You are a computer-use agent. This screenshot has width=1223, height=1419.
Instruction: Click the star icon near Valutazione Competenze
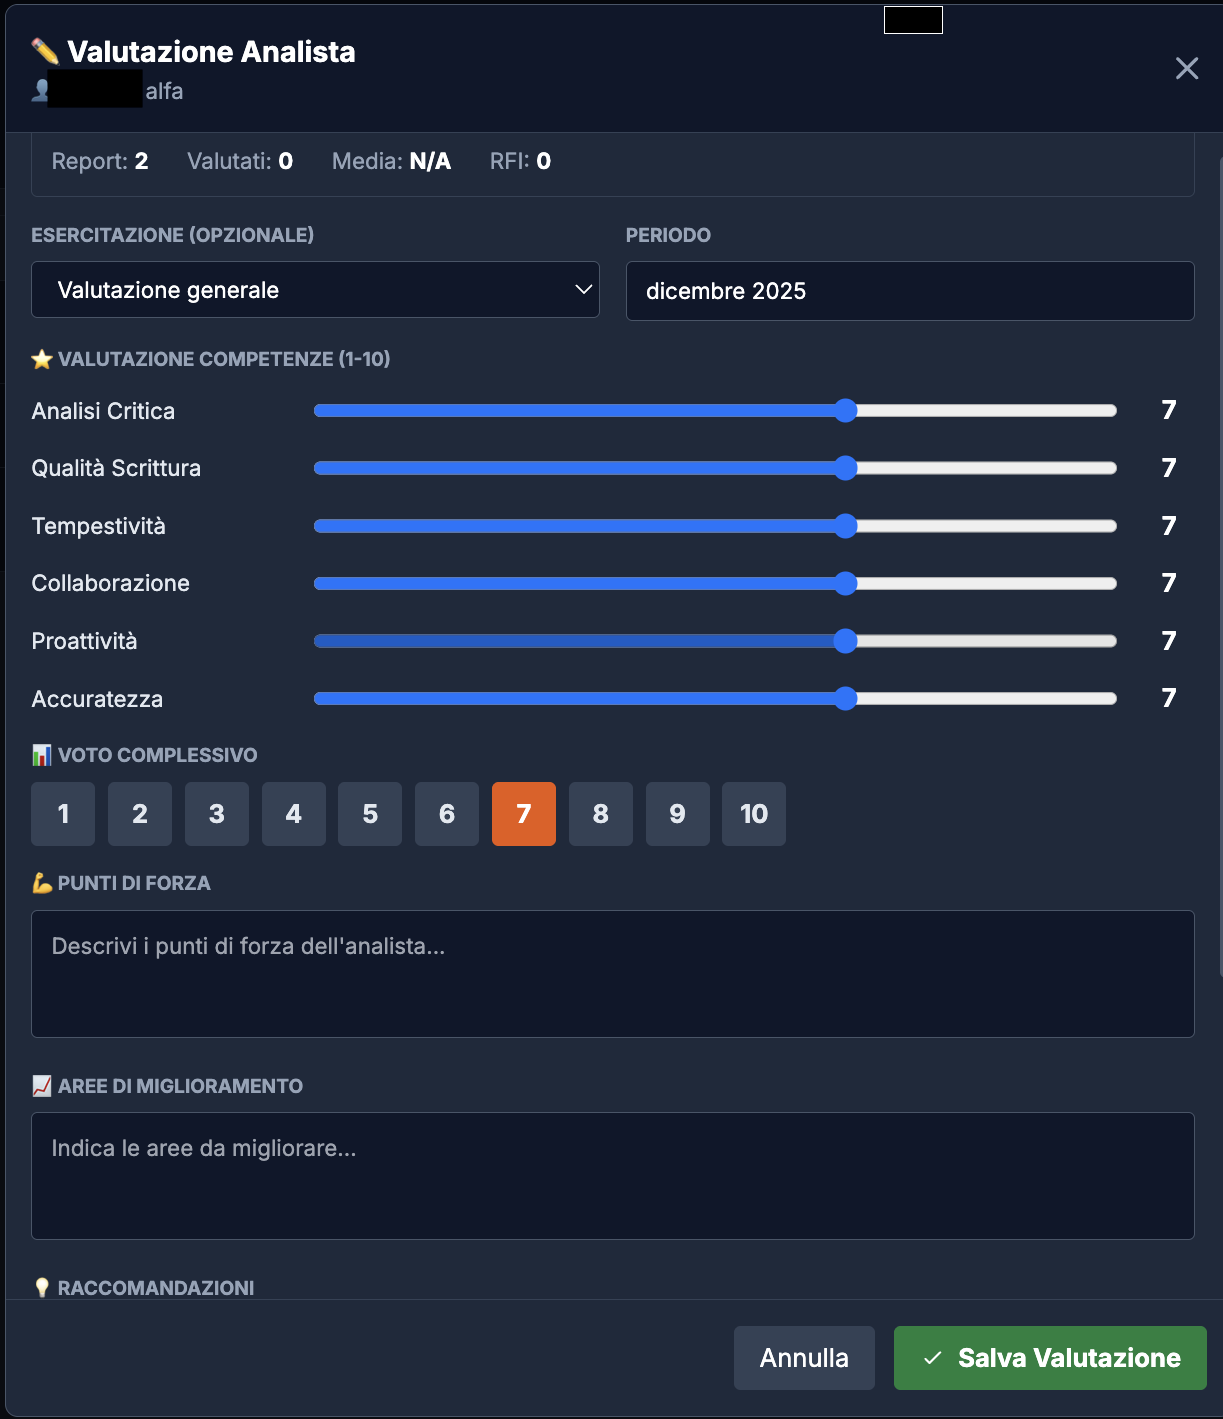click(42, 358)
